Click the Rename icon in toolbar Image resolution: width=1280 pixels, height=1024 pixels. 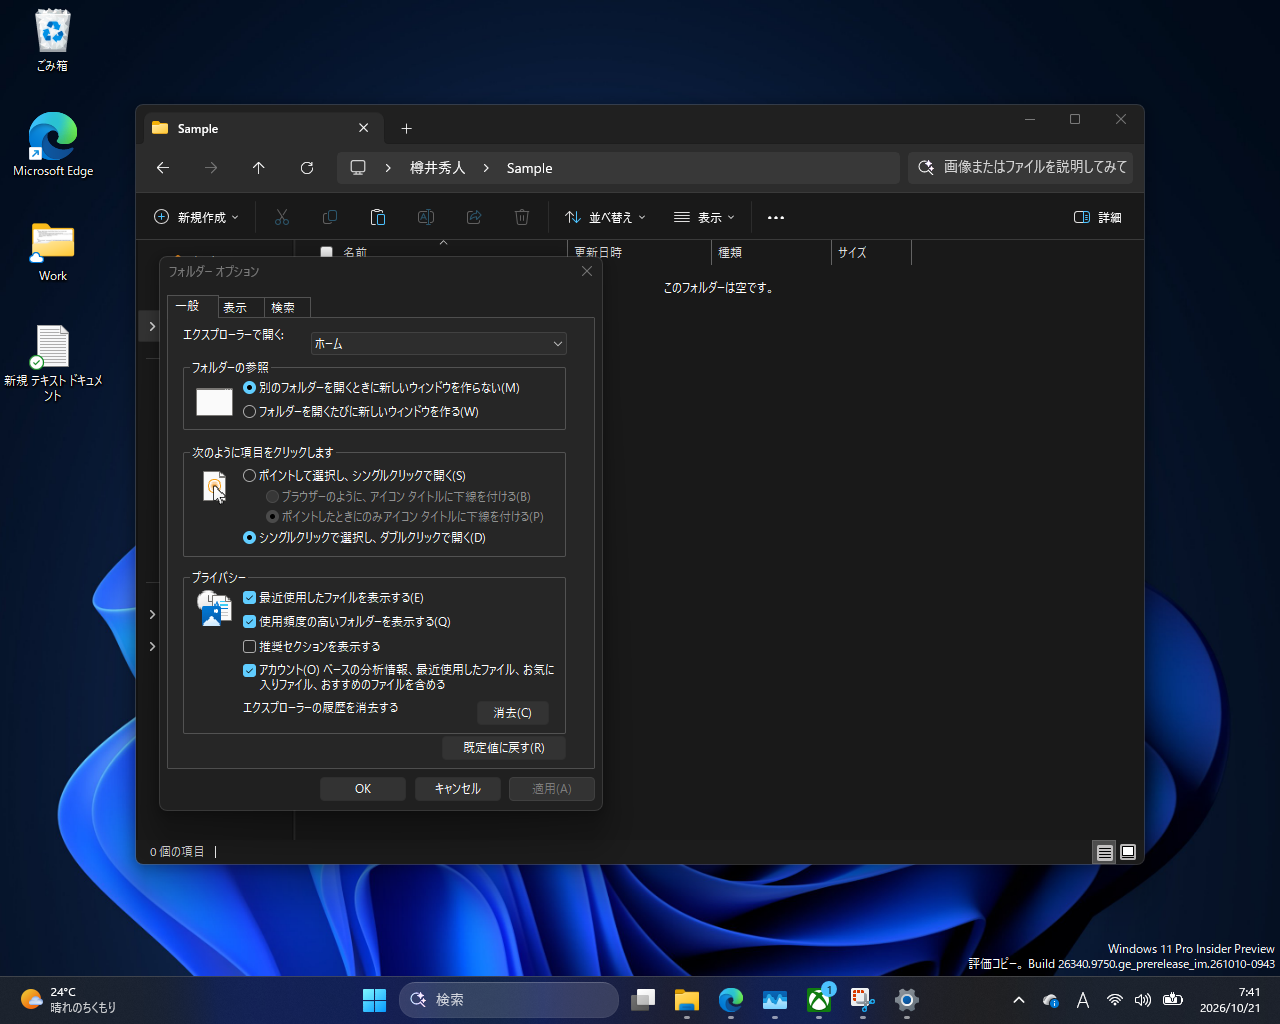(426, 217)
